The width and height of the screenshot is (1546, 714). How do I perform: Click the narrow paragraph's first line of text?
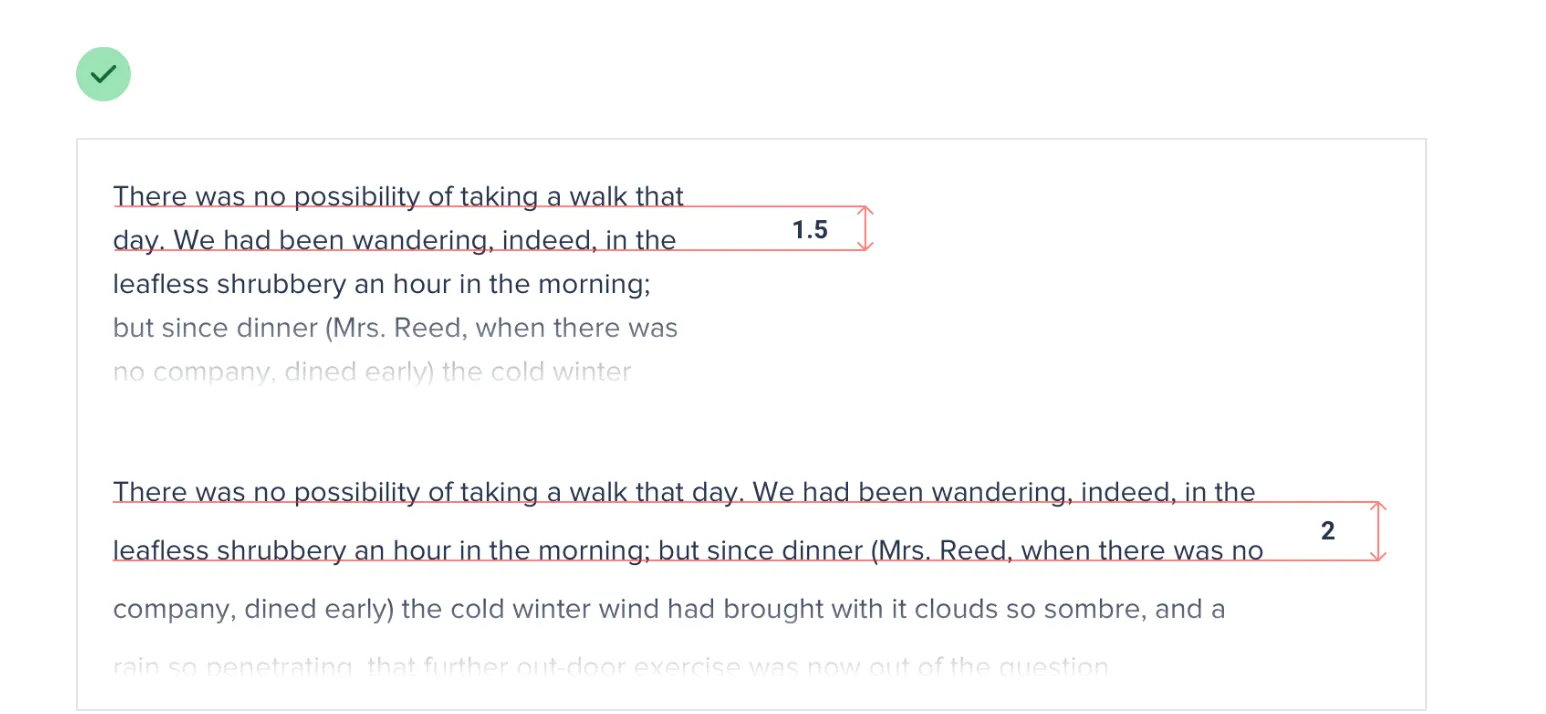398,196
